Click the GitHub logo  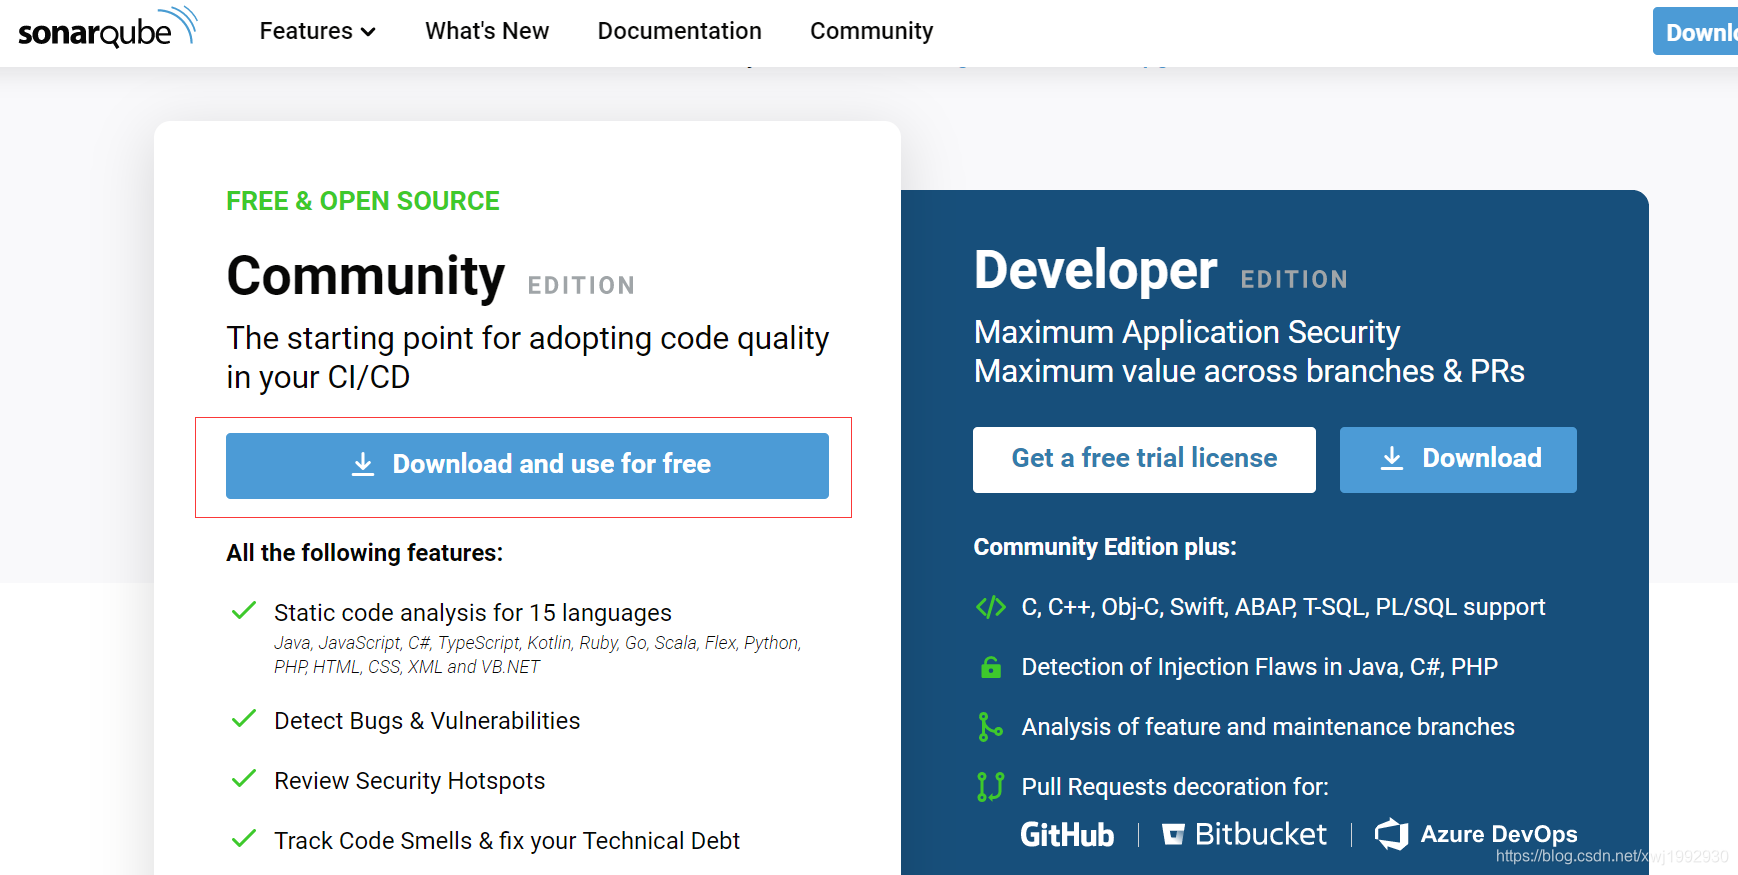[1067, 835]
